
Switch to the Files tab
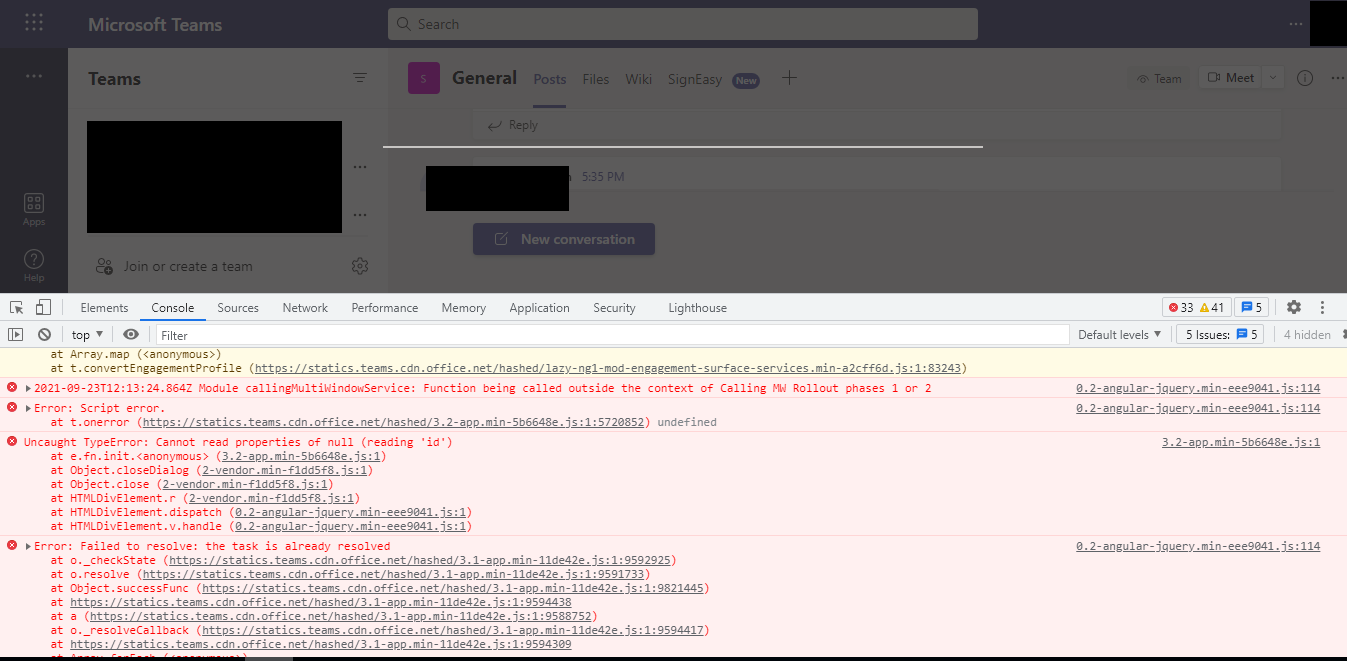click(x=596, y=79)
